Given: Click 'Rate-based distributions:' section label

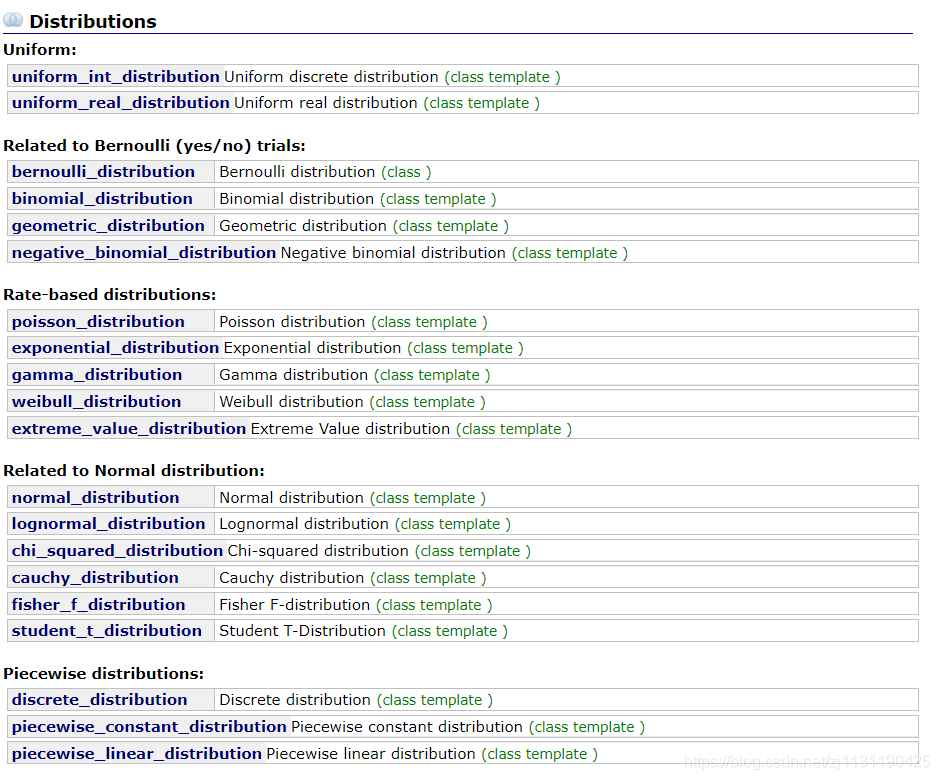Looking at the screenshot, I should pos(110,295).
